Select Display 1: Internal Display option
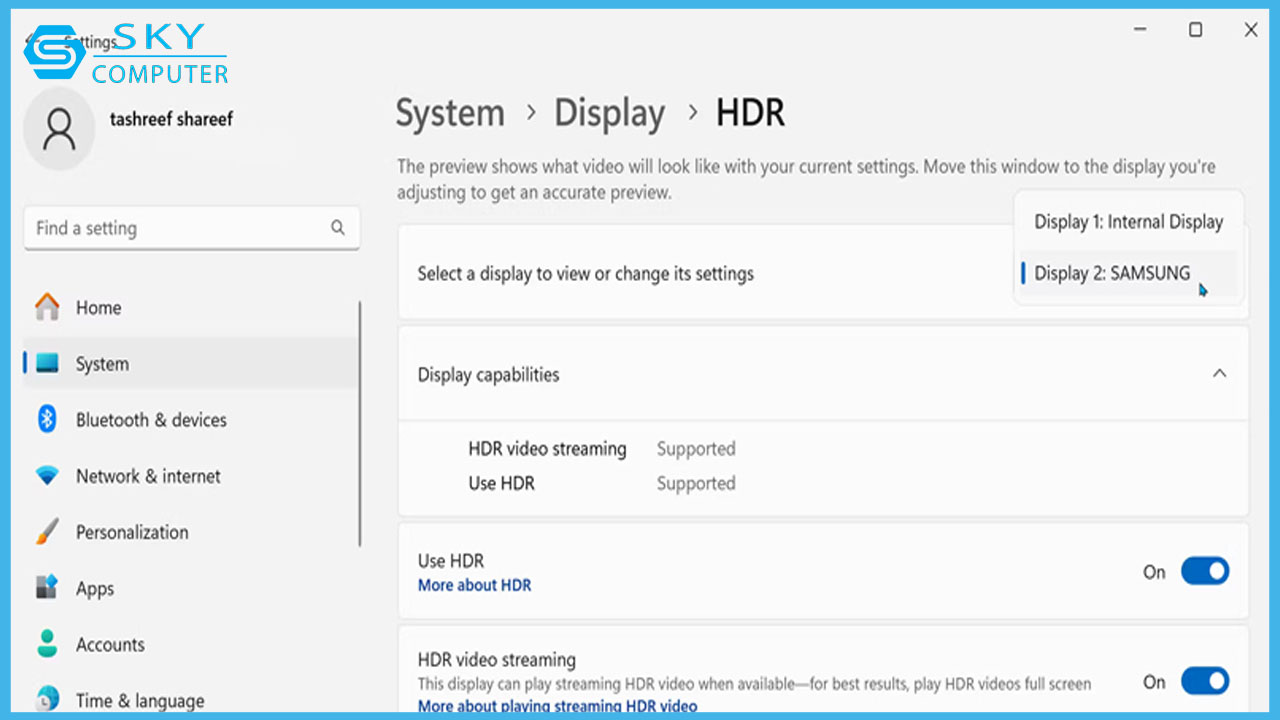1280x720 pixels. 1128,222
